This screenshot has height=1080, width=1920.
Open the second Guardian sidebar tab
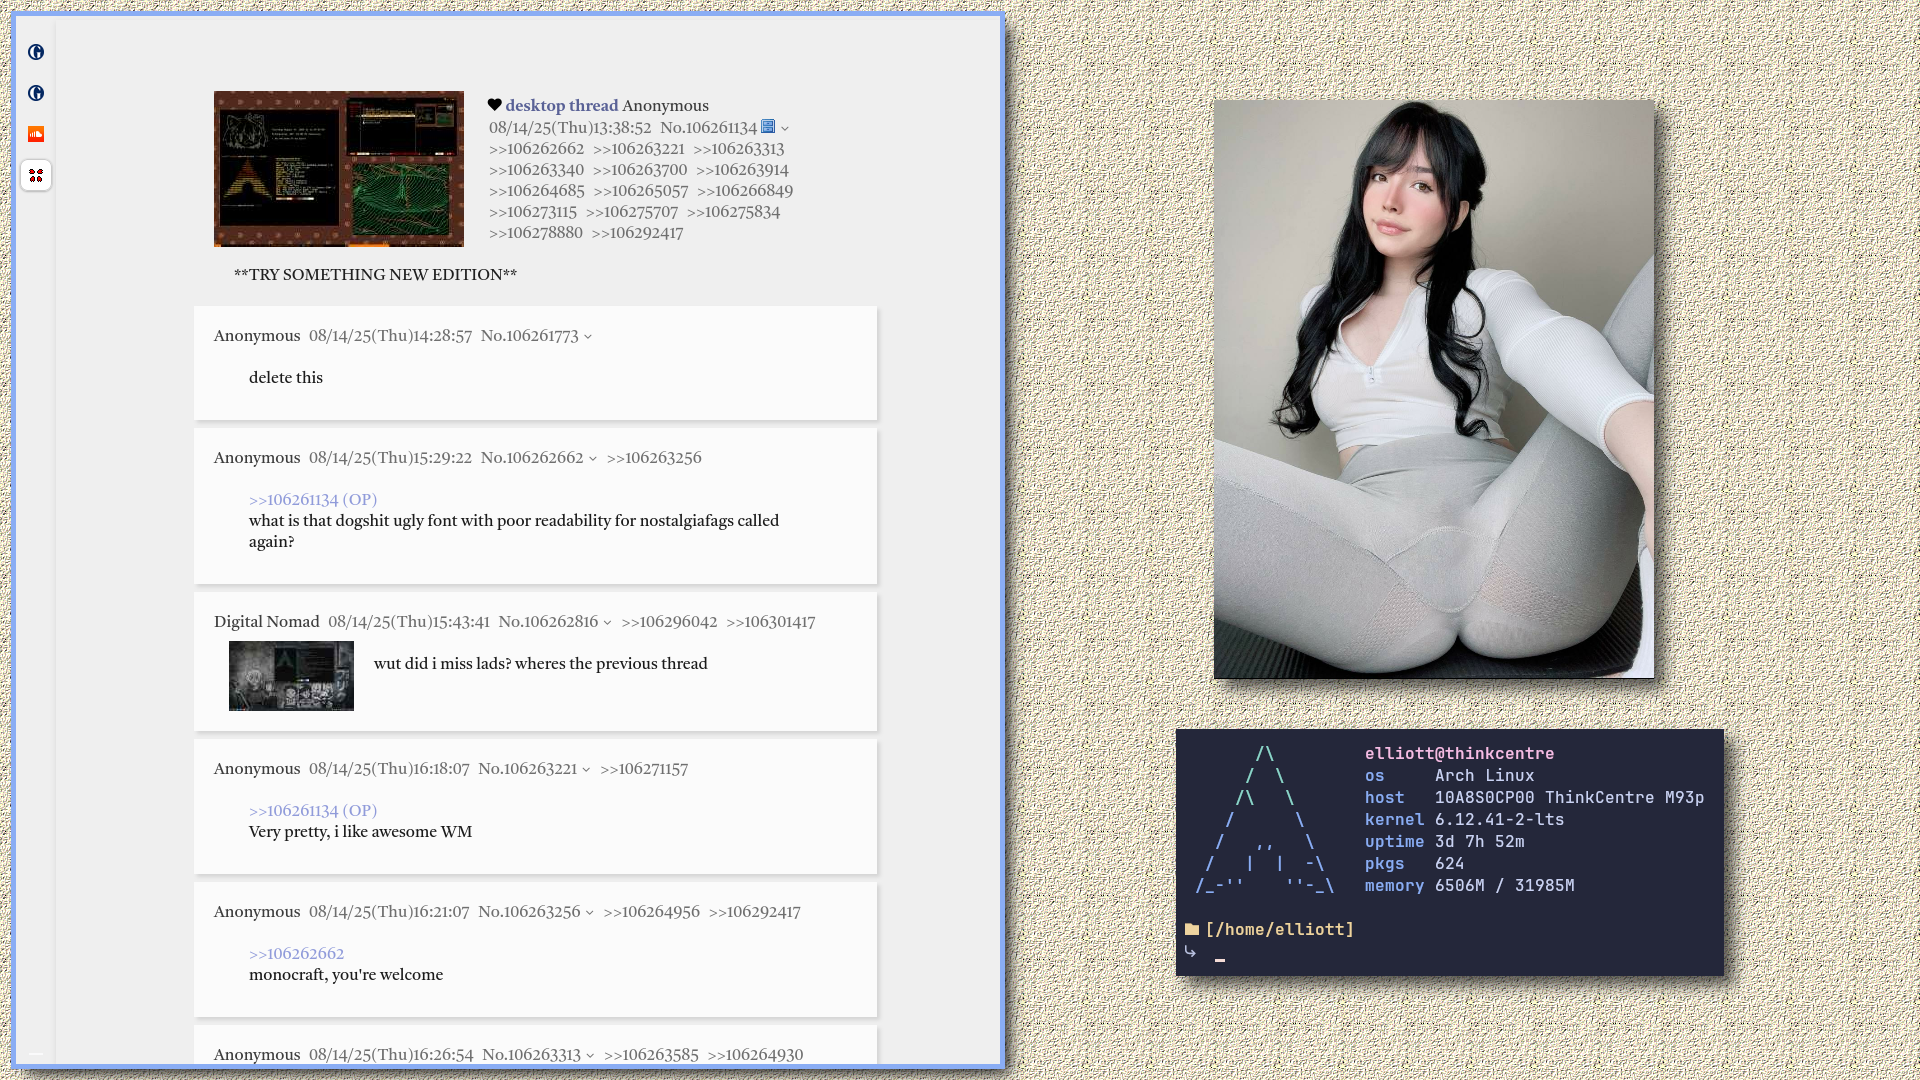pos(36,93)
